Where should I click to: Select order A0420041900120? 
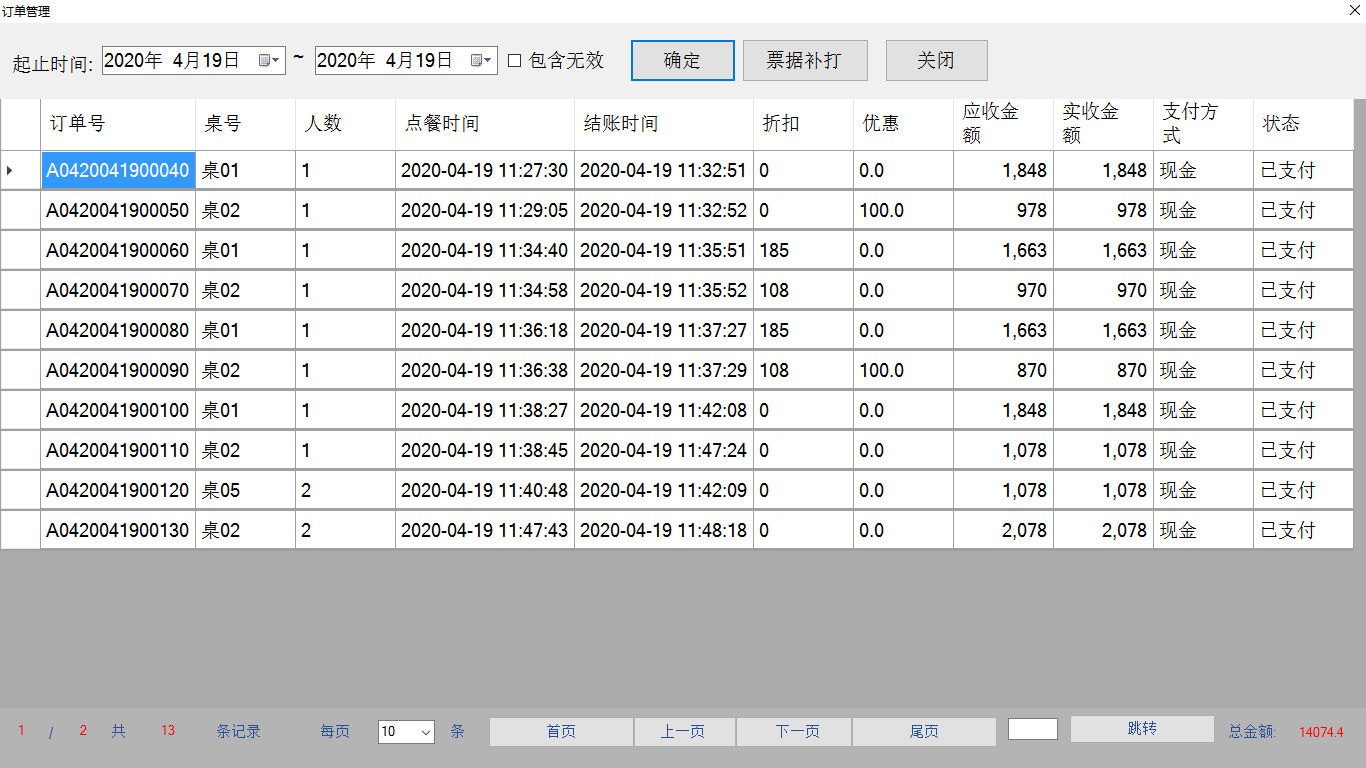(x=118, y=491)
